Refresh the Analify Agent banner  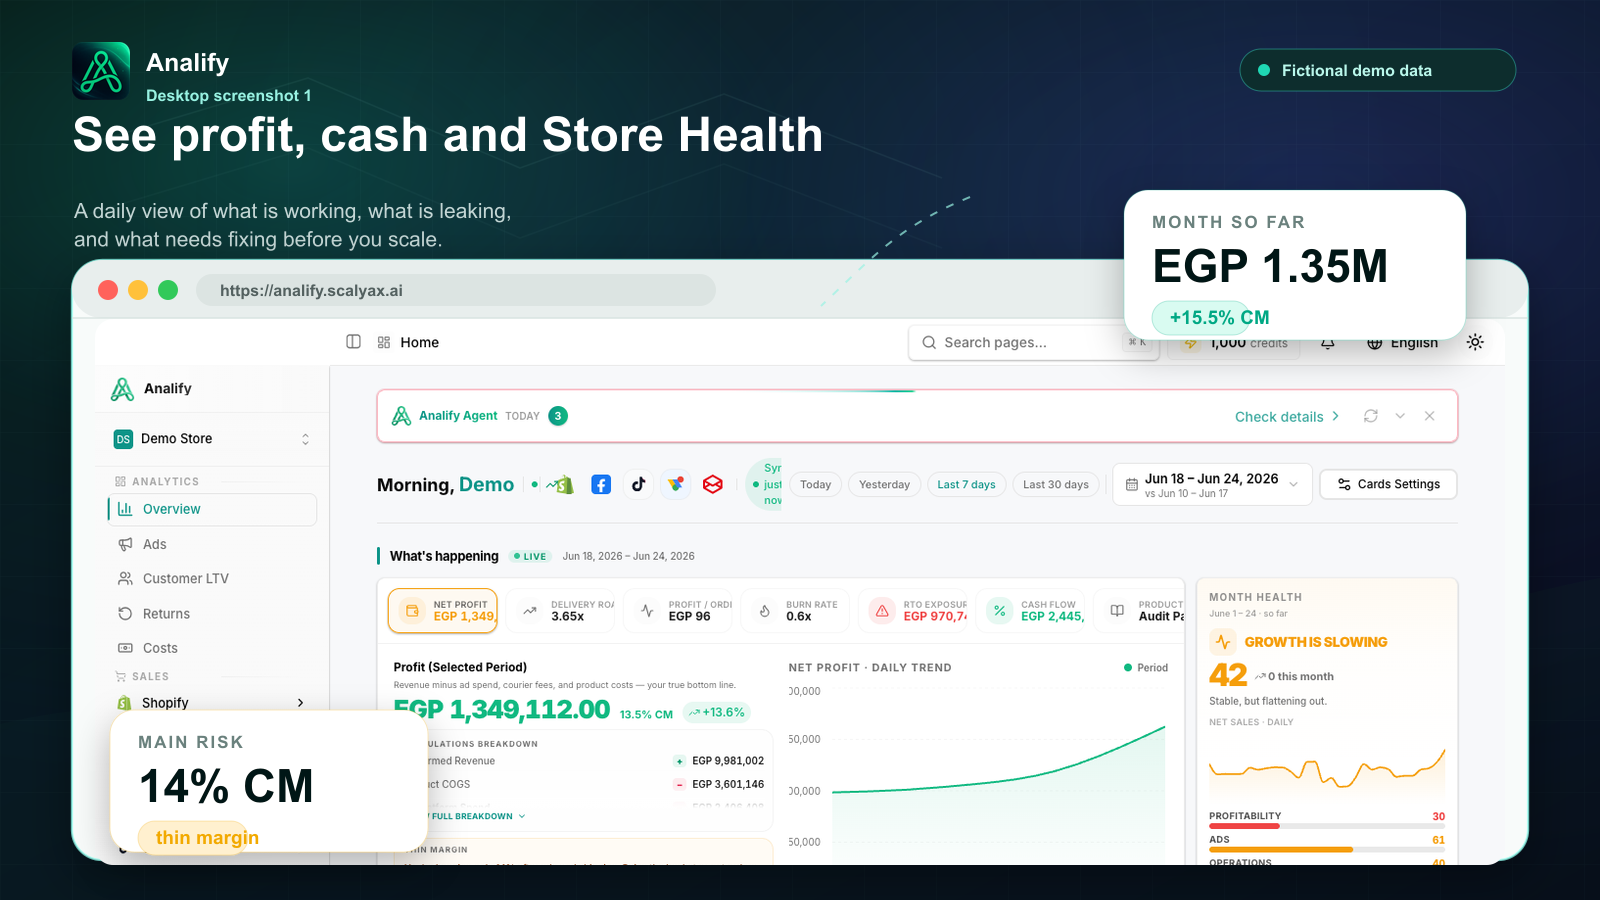(1371, 416)
